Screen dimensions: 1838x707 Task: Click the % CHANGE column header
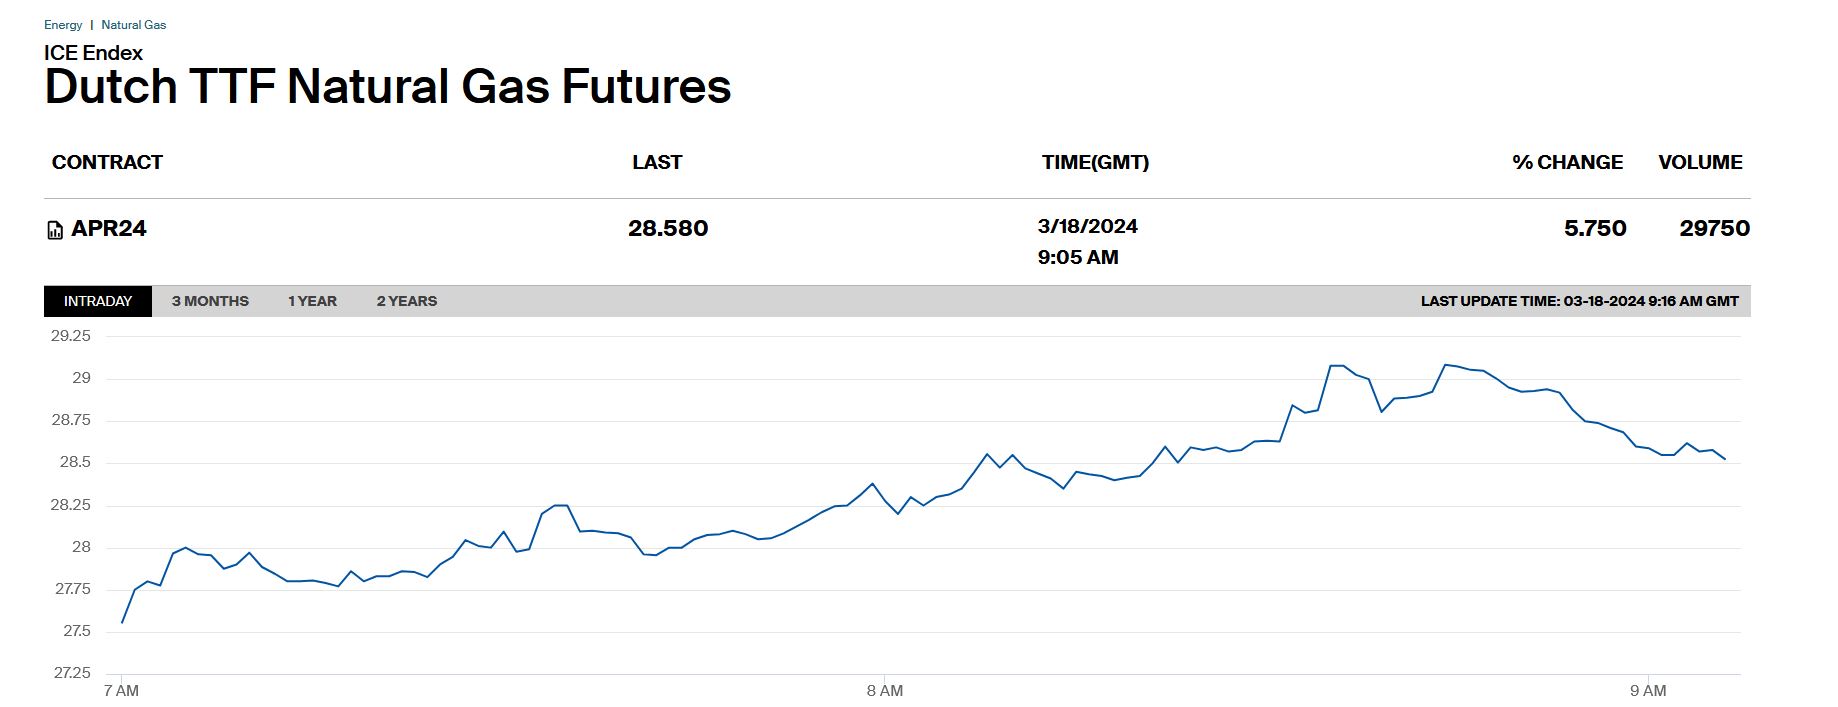(x=1567, y=162)
